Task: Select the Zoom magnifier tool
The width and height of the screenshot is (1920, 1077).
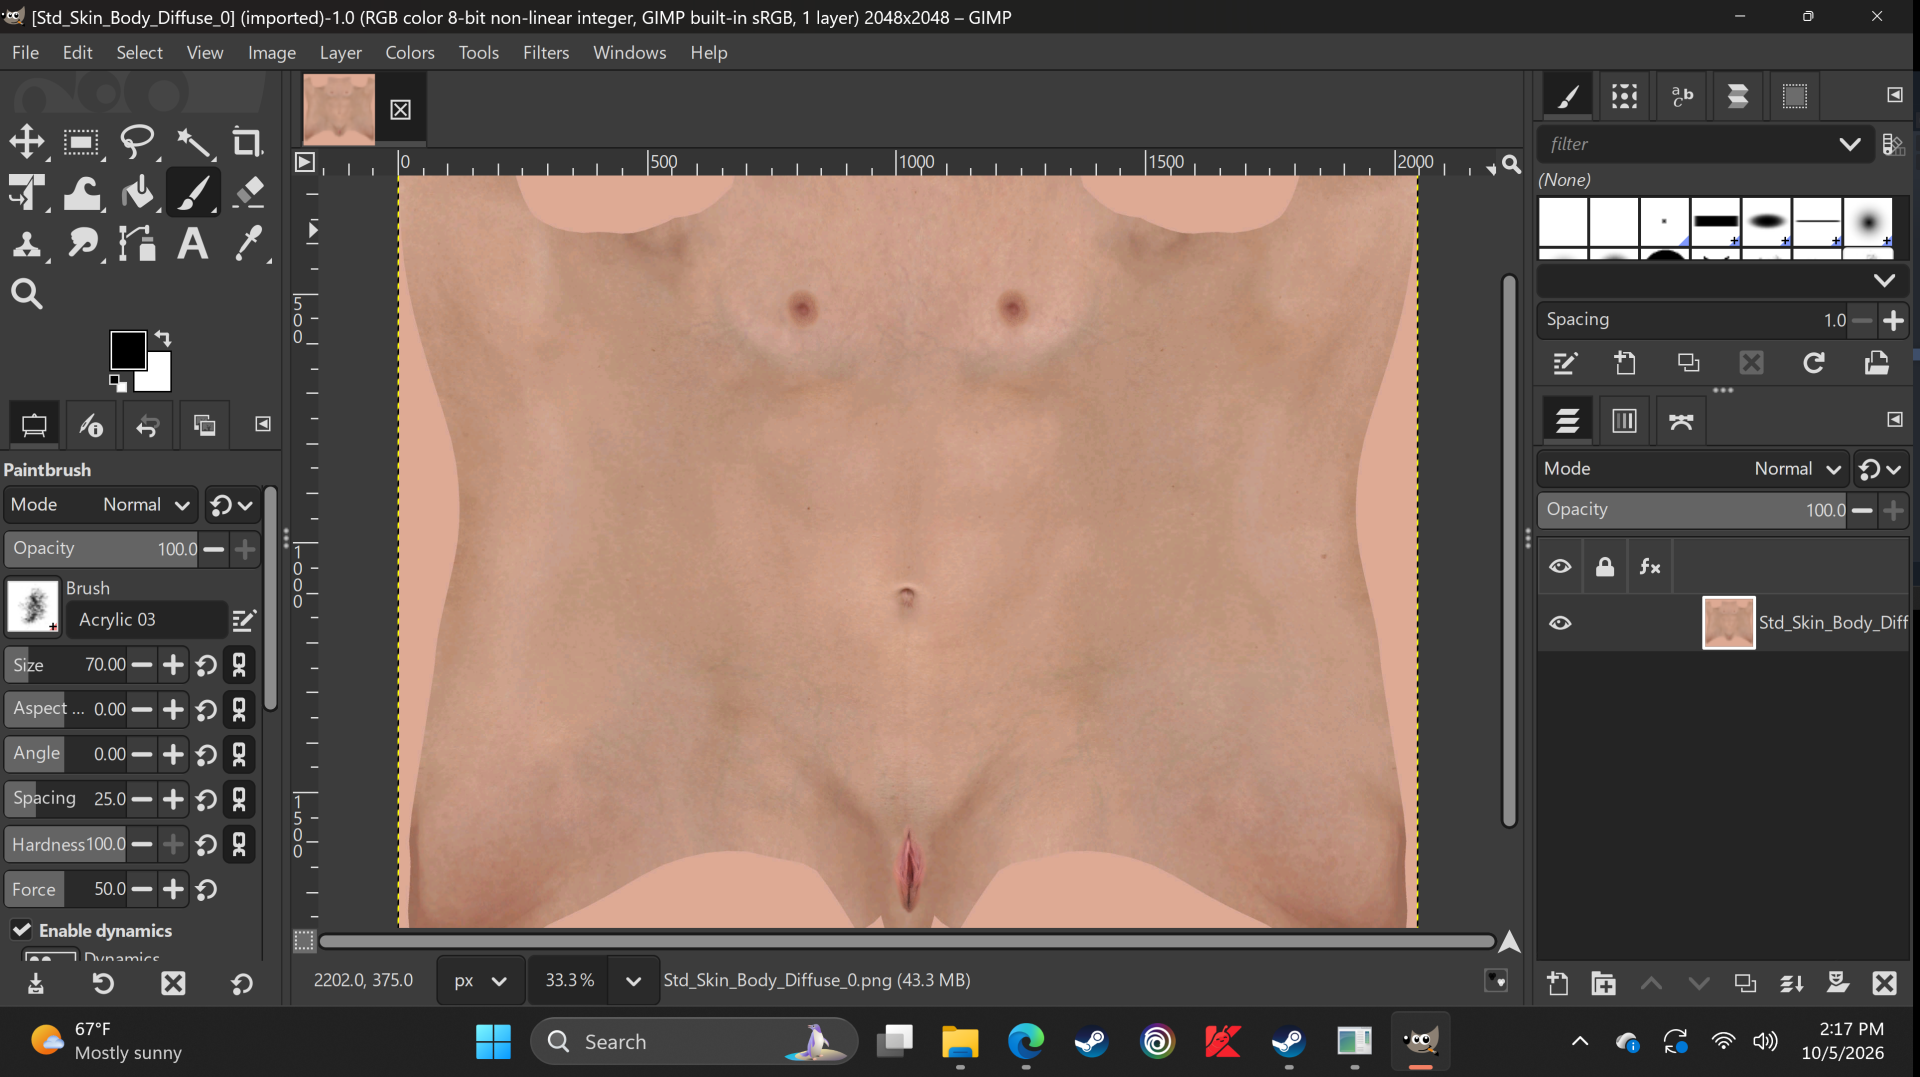Action: (27, 294)
